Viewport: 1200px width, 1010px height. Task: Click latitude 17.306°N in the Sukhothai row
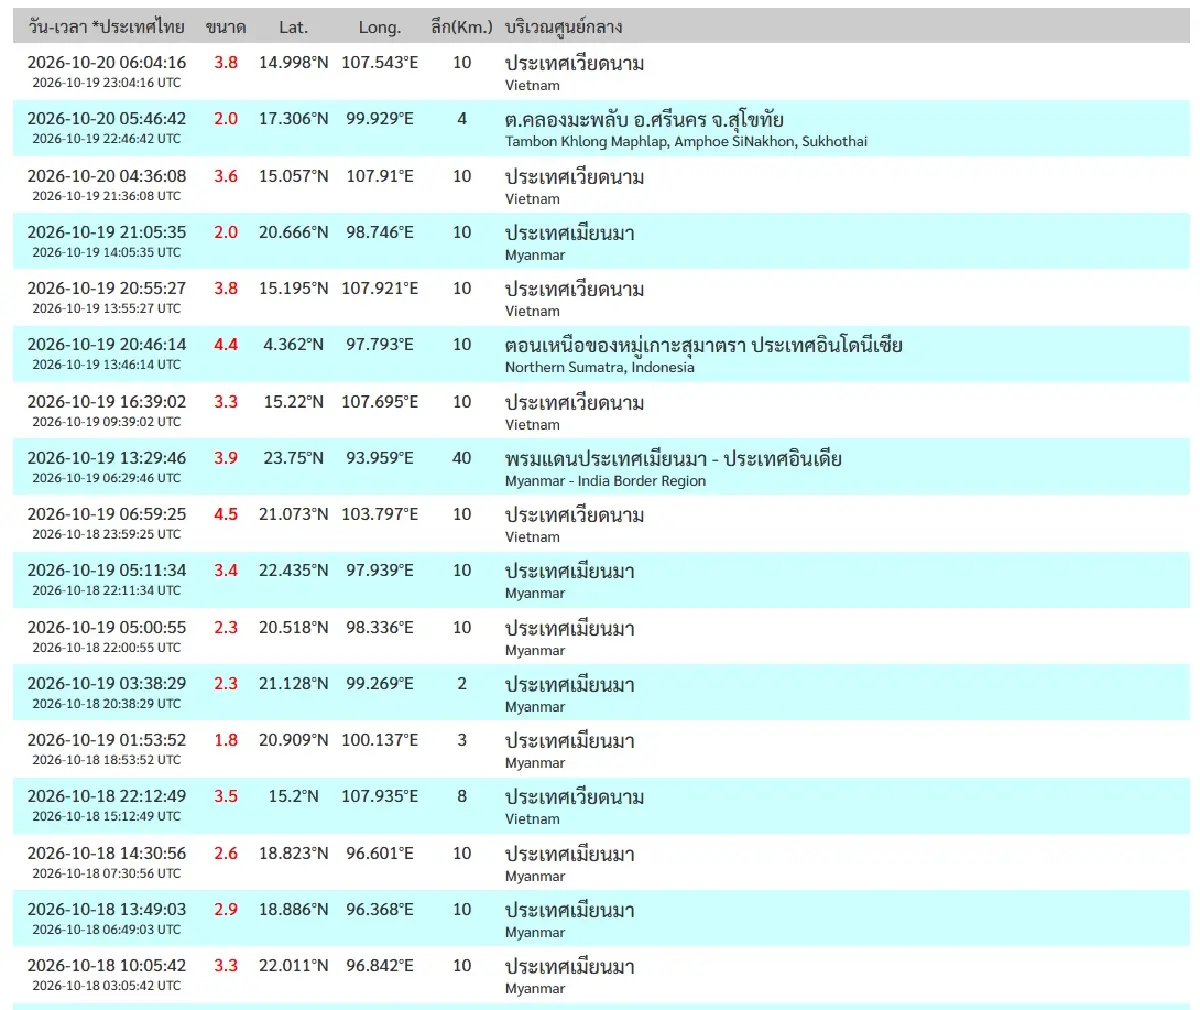pos(293,118)
